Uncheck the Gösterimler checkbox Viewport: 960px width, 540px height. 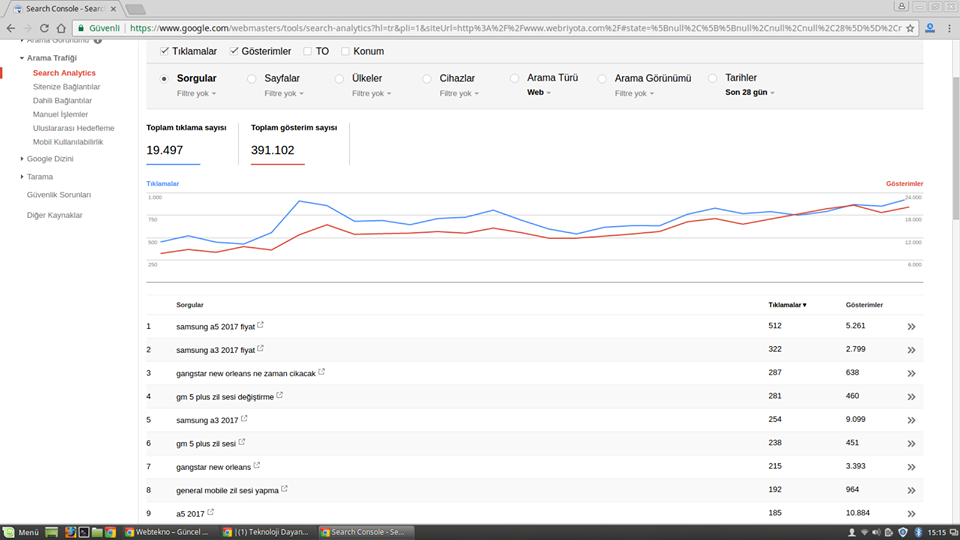pyautogui.click(x=234, y=51)
